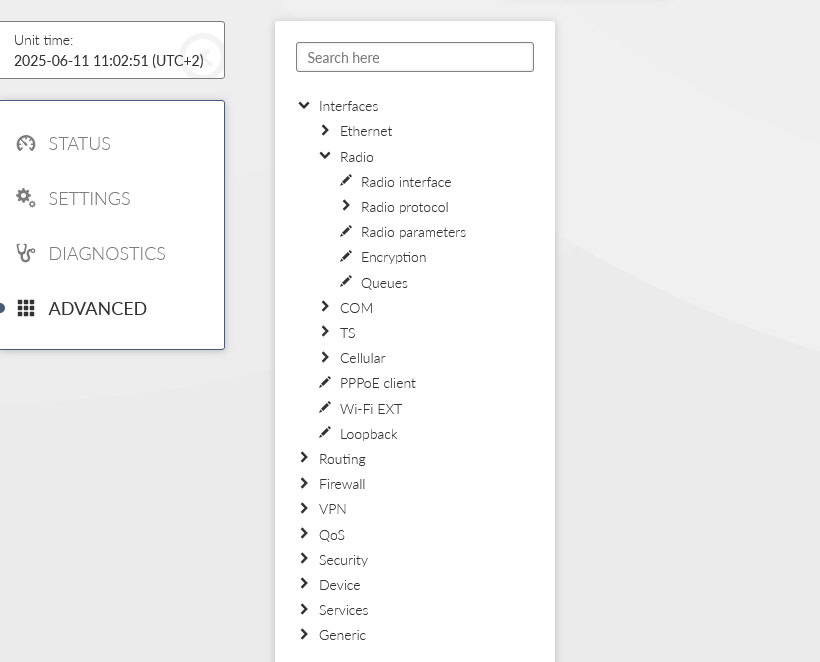820x662 pixels.
Task: Collapse the Interfaces tree node
Action: (x=304, y=105)
